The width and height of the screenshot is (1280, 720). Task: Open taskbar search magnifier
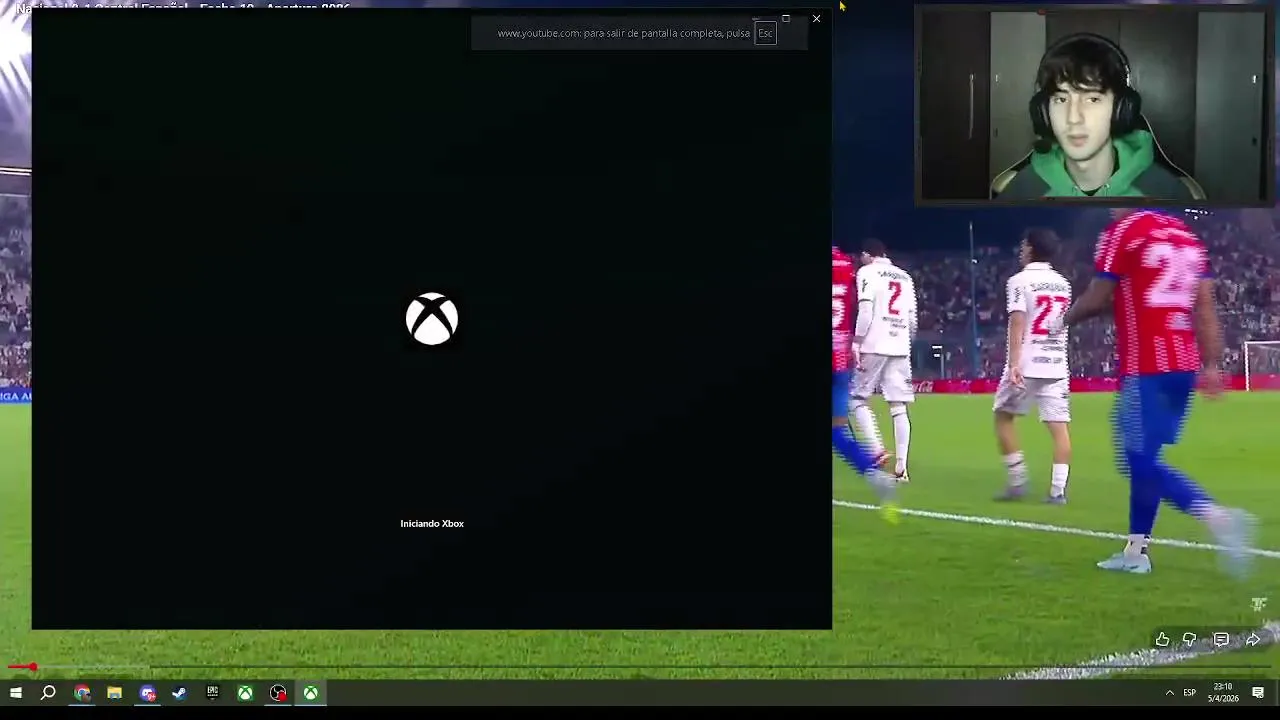click(48, 692)
